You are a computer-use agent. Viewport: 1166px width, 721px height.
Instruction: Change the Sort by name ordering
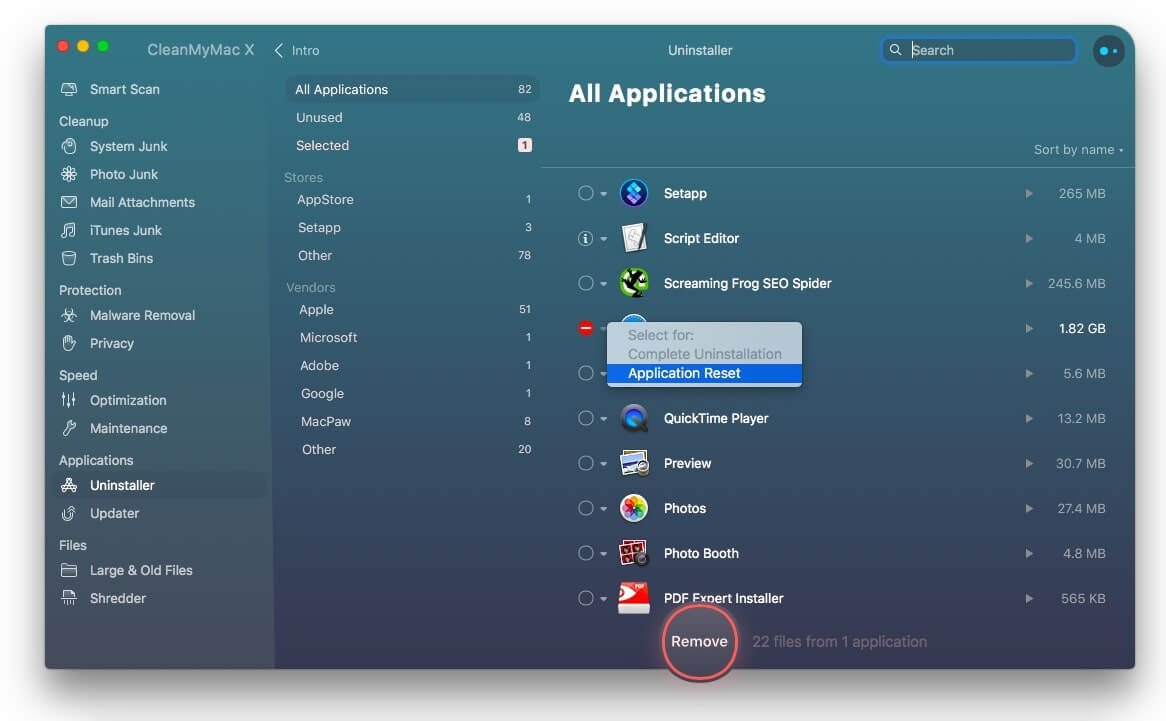(1073, 149)
